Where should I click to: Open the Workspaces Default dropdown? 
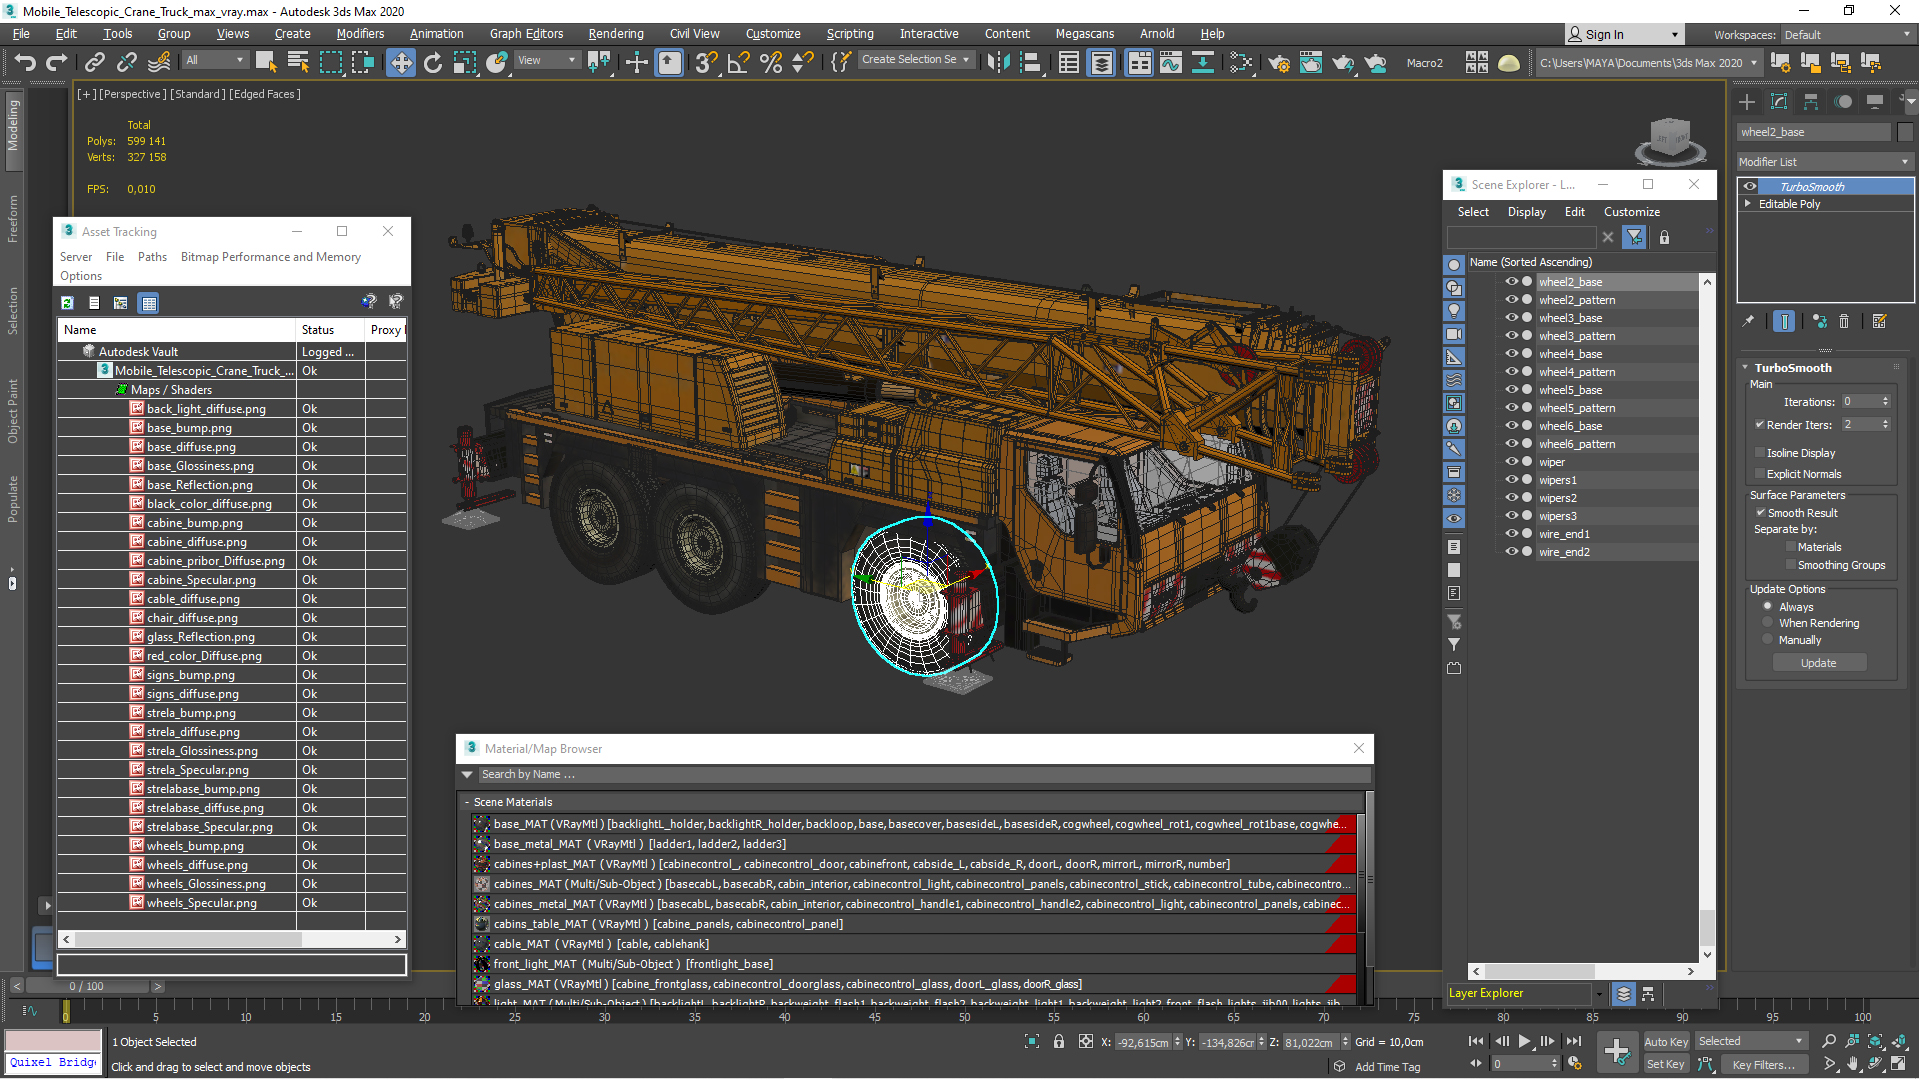[1848, 35]
